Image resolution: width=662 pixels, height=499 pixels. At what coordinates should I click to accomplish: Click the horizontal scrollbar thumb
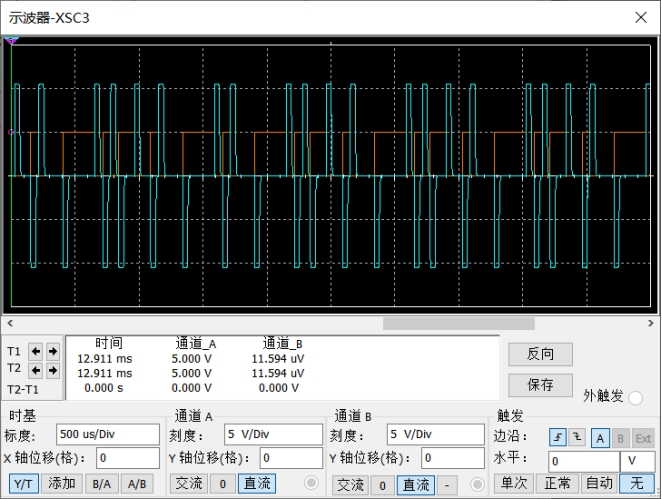pyautogui.click(x=459, y=323)
